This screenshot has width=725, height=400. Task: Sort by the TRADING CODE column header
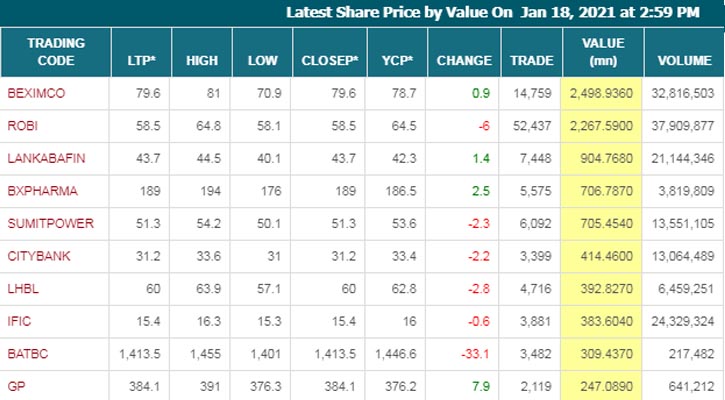pyautogui.click(x=55, y=52)
